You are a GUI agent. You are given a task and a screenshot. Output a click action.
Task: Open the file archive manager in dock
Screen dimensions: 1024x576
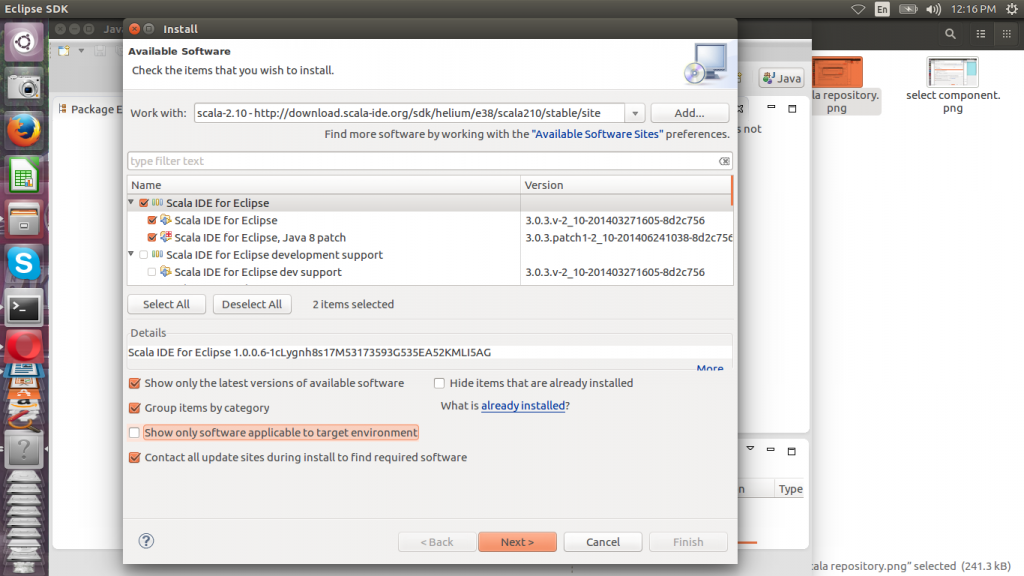(x=24, y=219)
